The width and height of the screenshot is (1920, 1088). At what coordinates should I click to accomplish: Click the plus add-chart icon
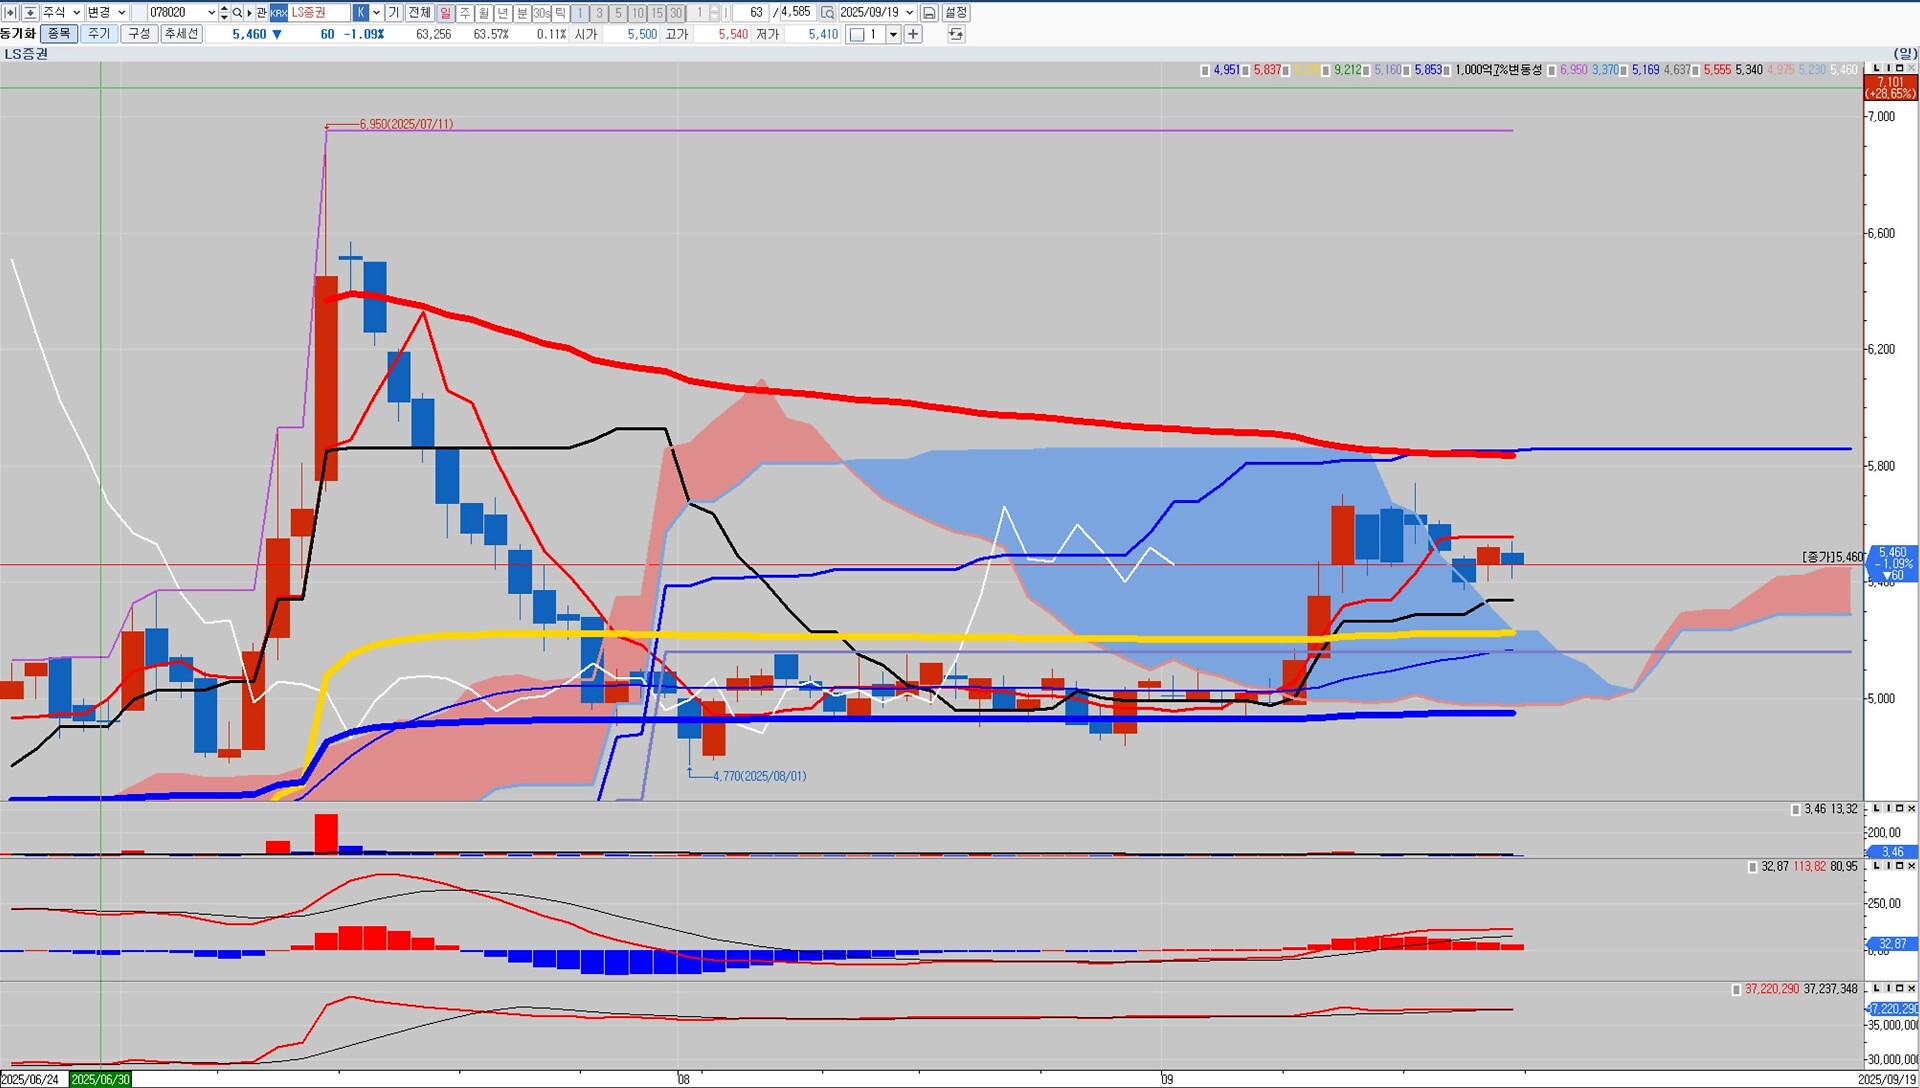point(913,34)
